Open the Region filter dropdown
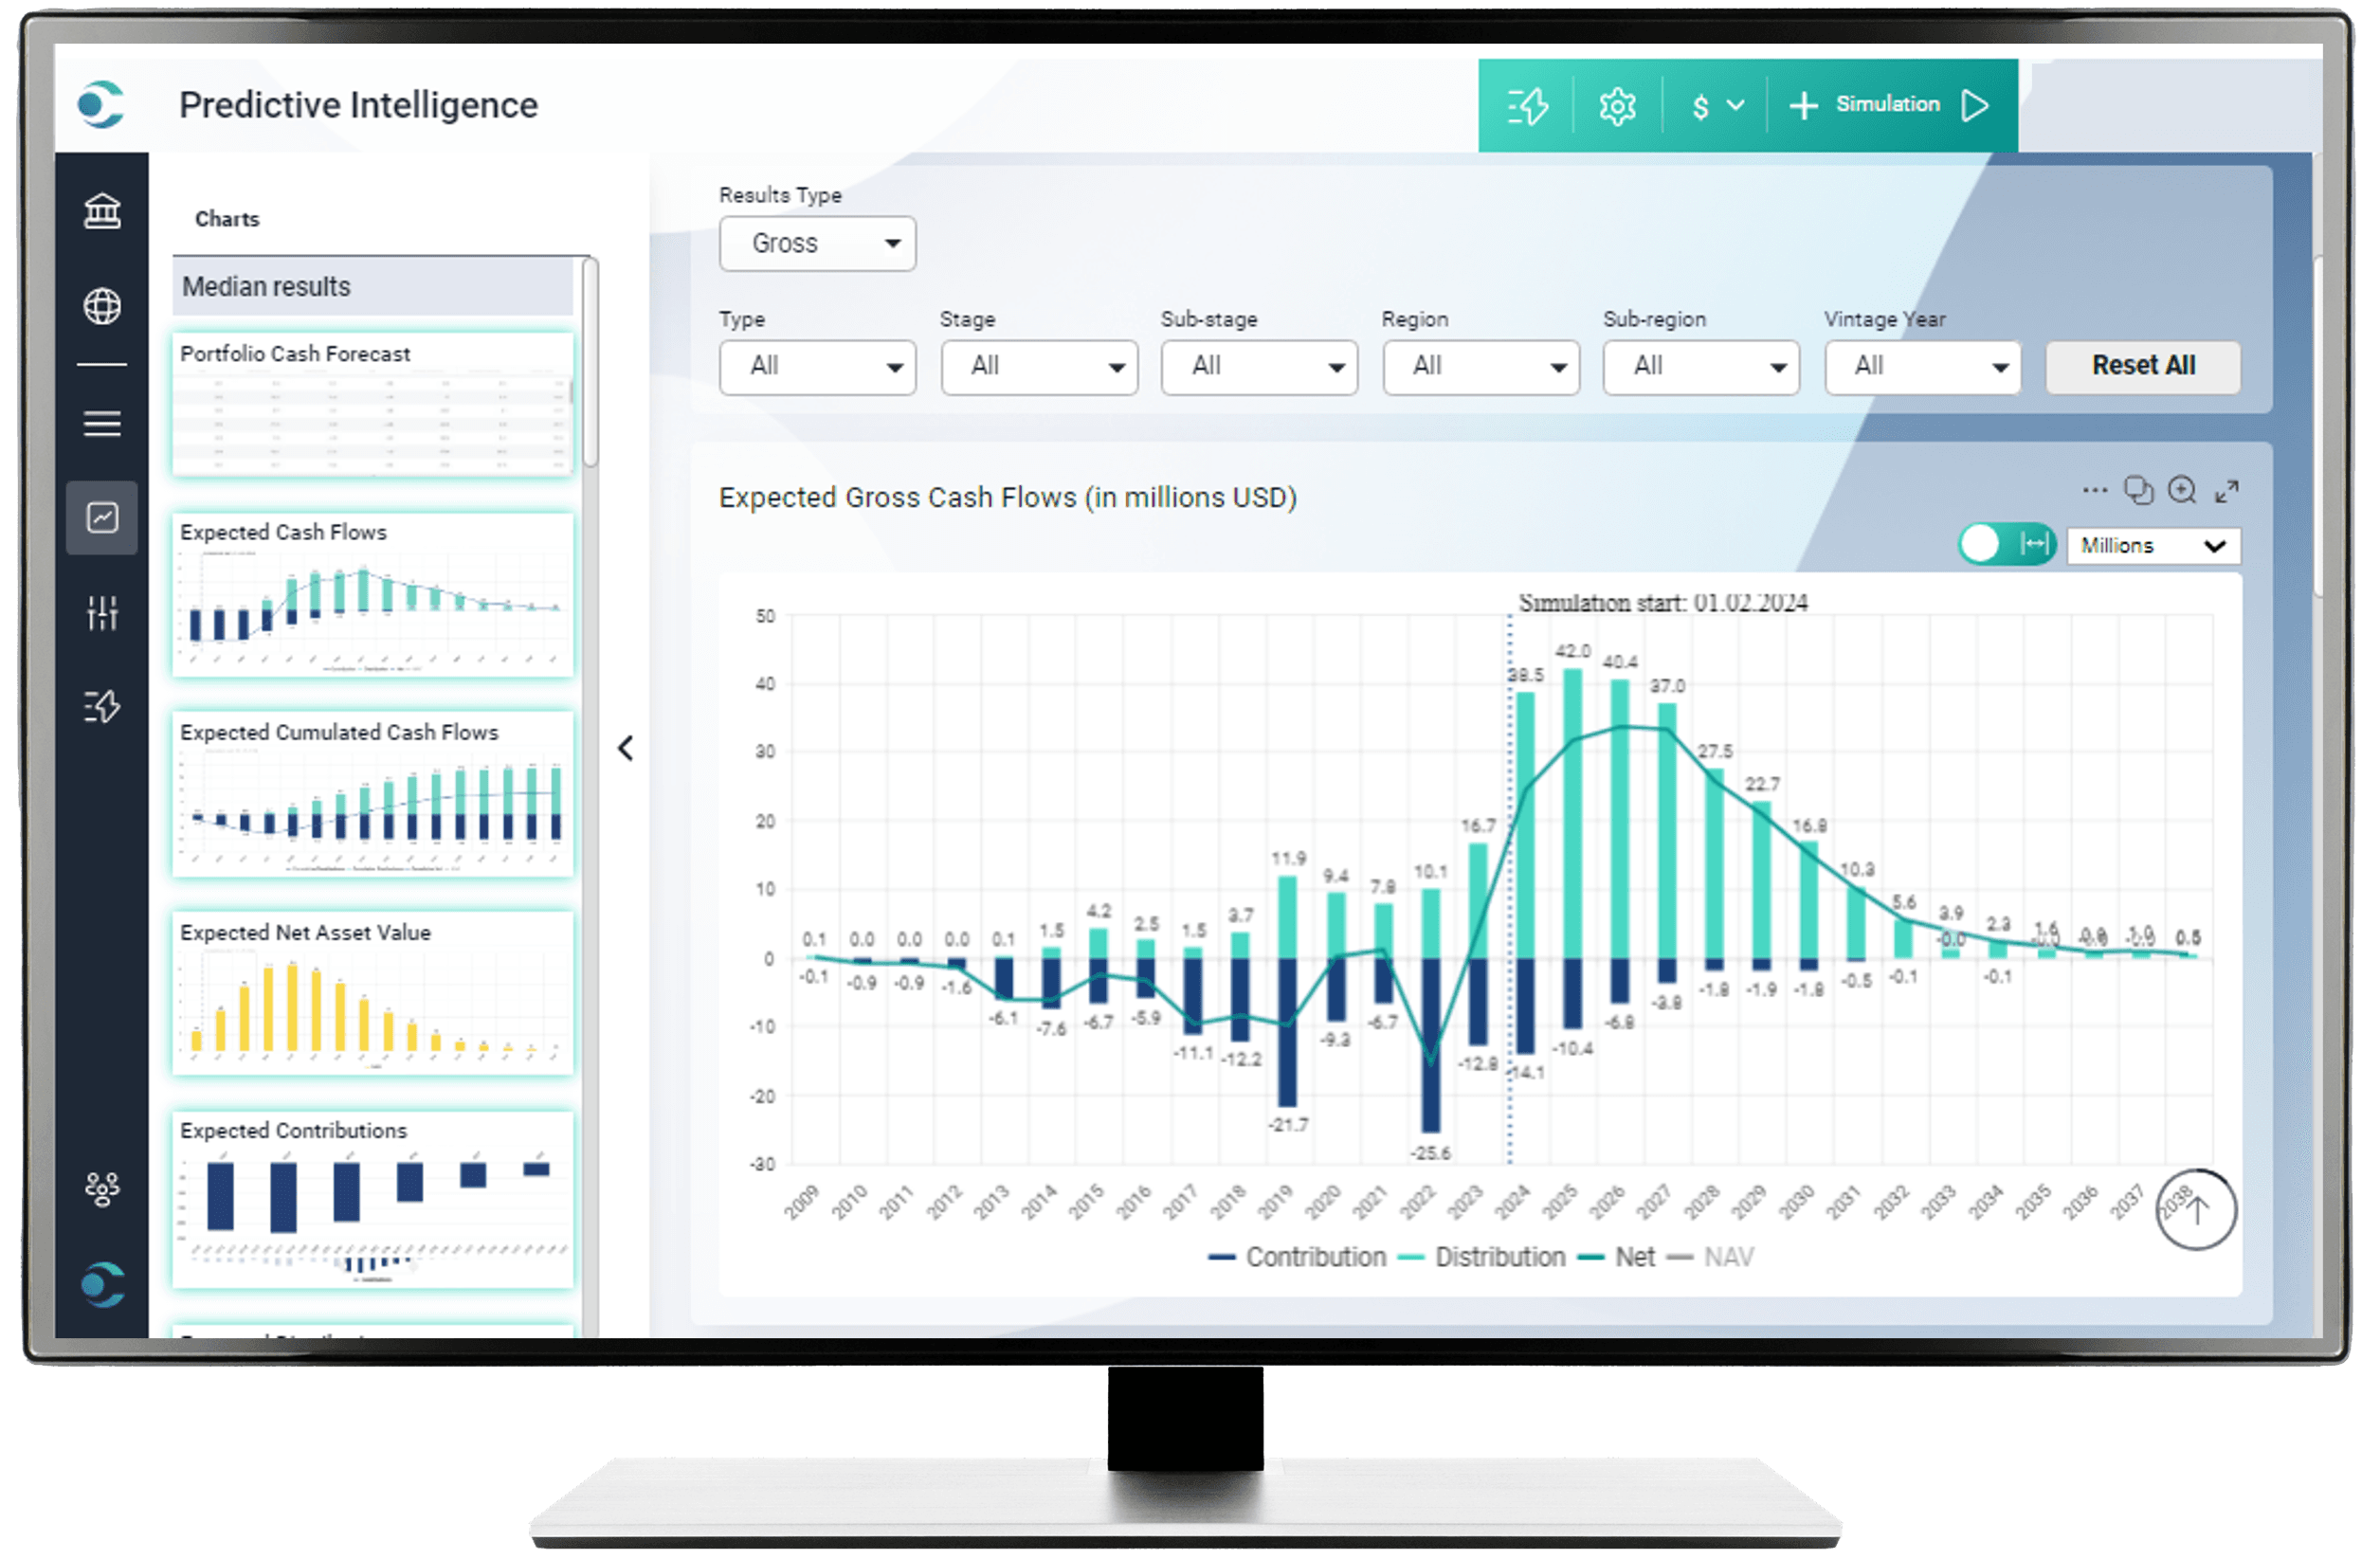 pos(1481,367)
